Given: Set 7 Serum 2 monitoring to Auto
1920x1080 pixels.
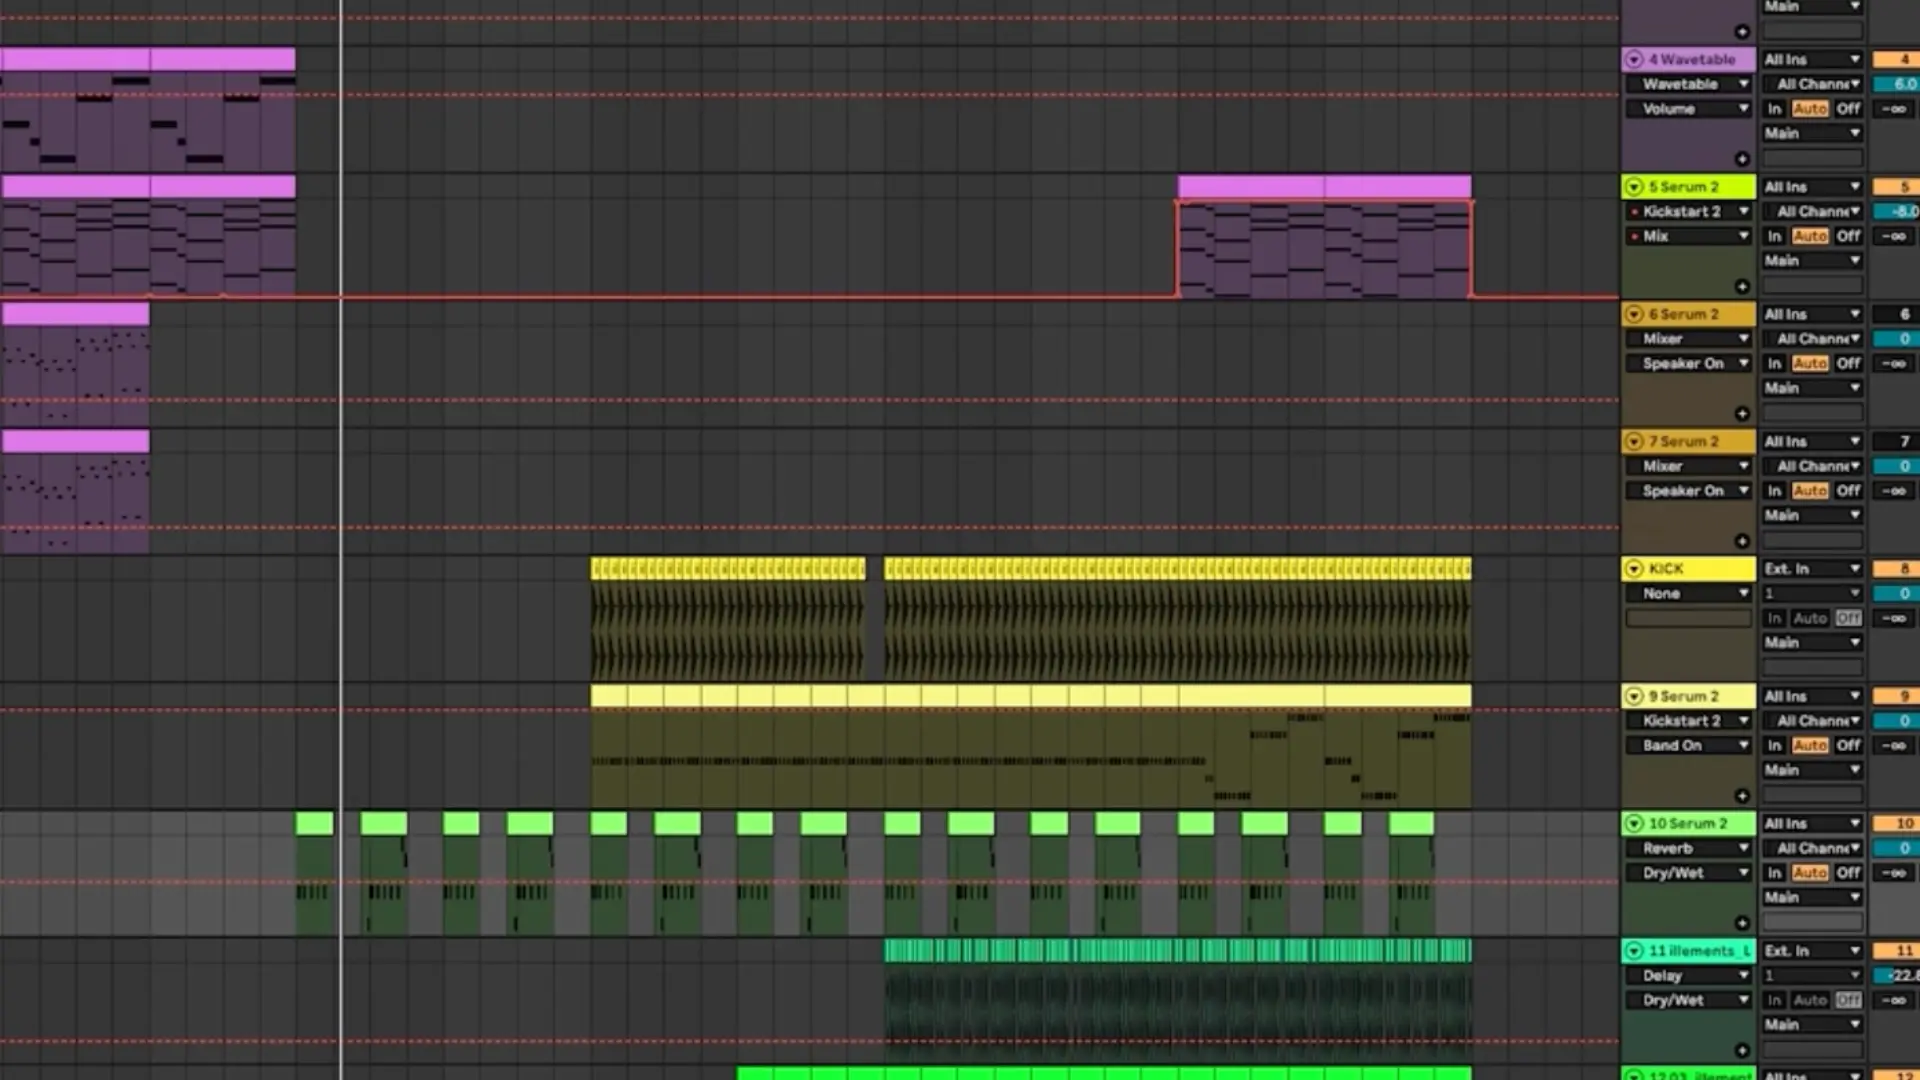Looking at the screenshot, I should pyautogui.click(x=1810, y=491).
